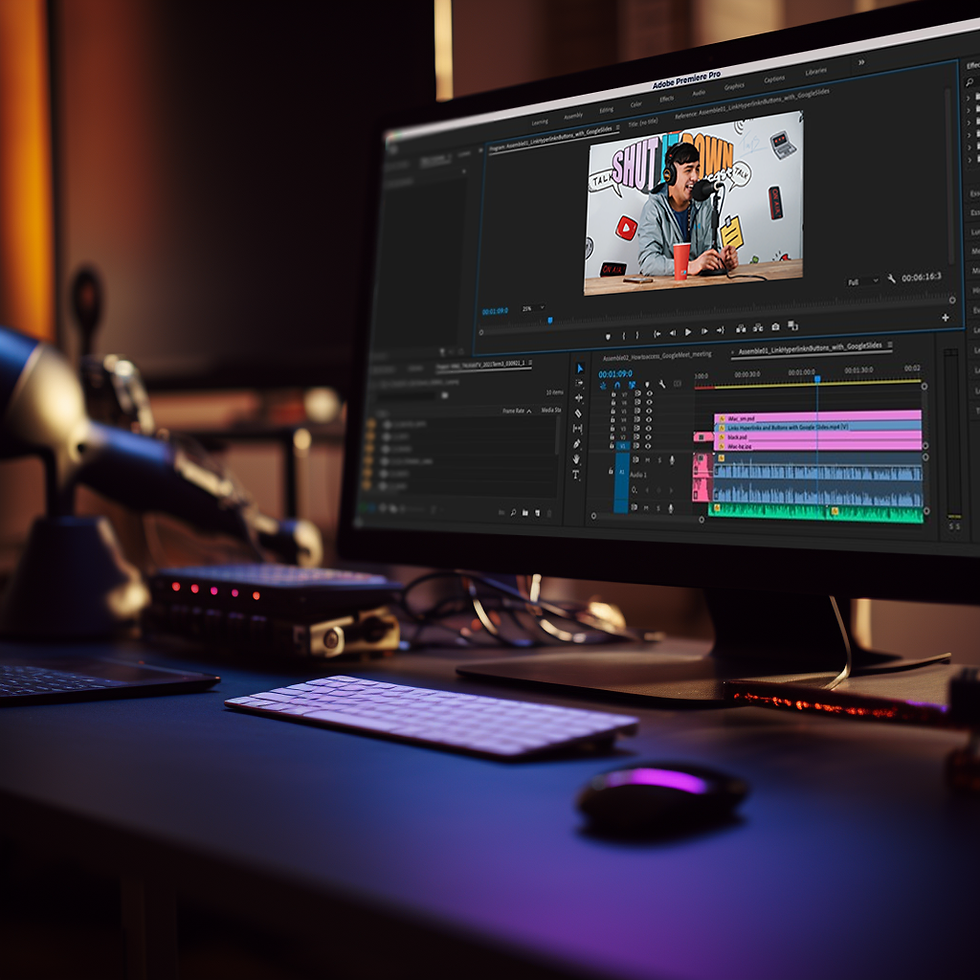
Task: Step back one frame
Action: point(672,332)
